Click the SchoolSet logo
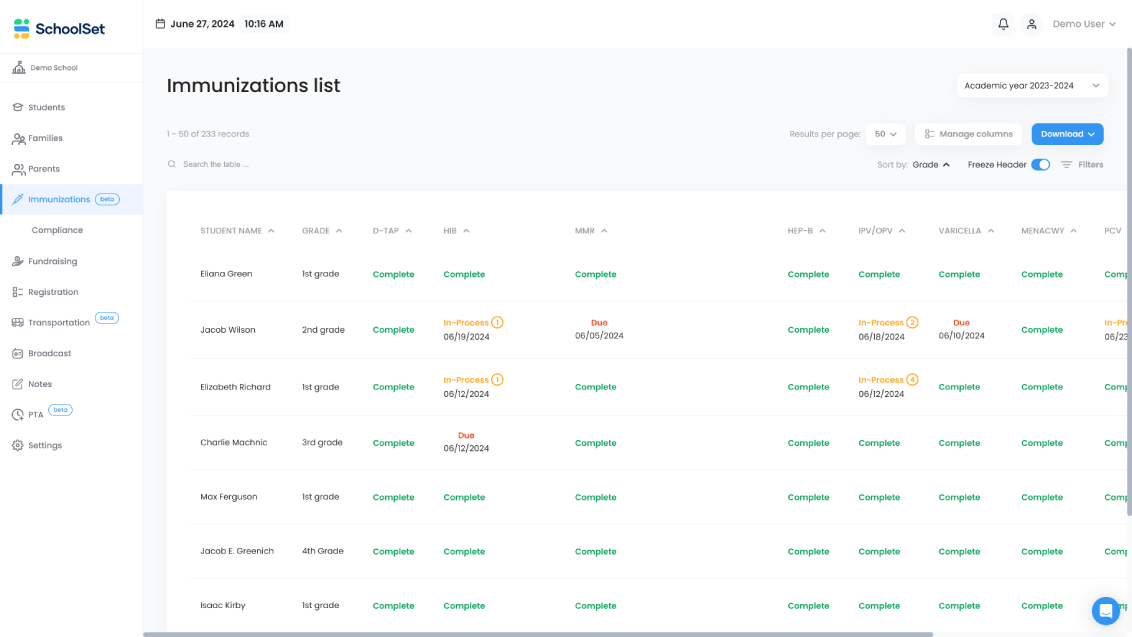Viewport: 1132px width, 637px height. (x=59, y=29)
